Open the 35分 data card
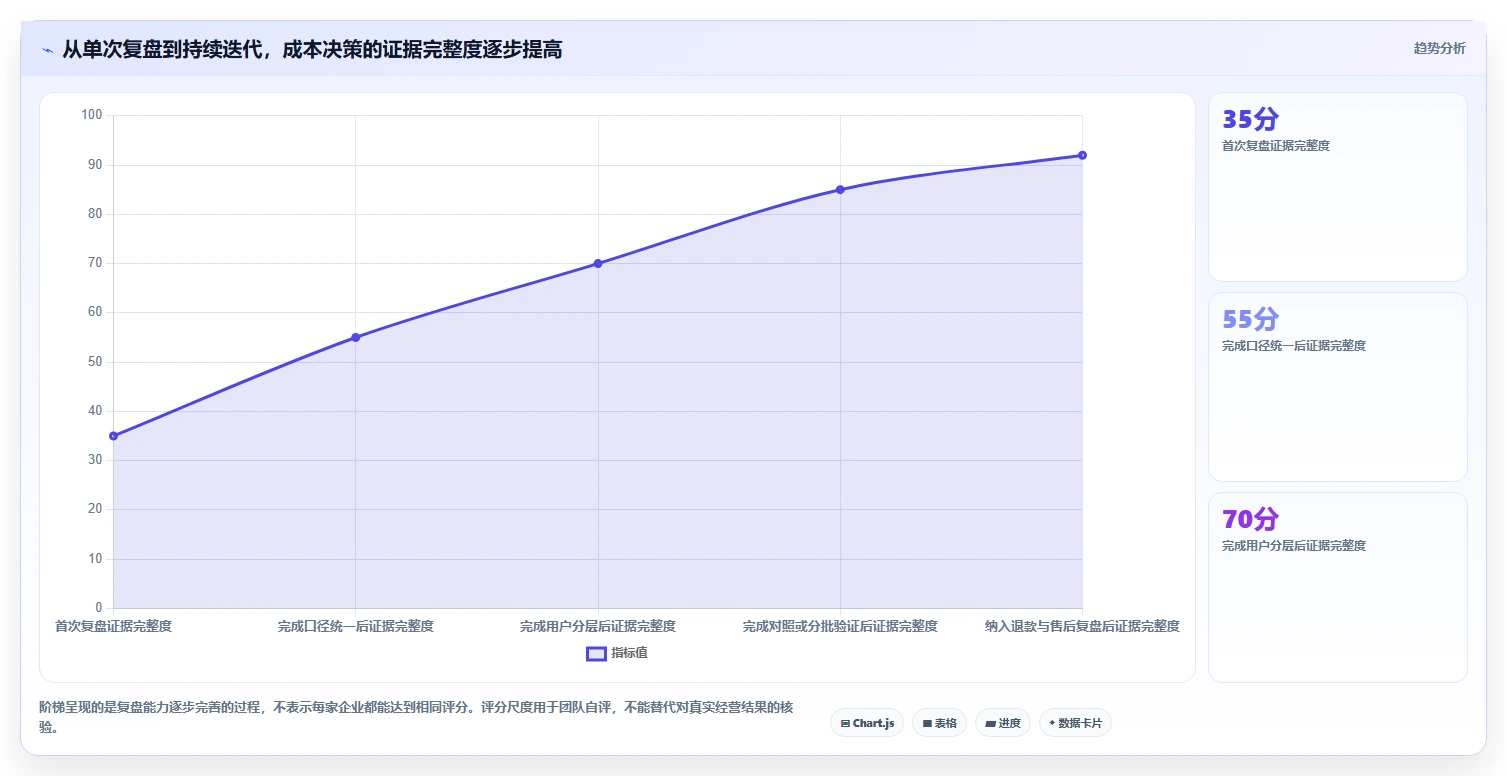Image resolution: width=1507 pixels, height=776 pixels. (x=1338, y=187)
